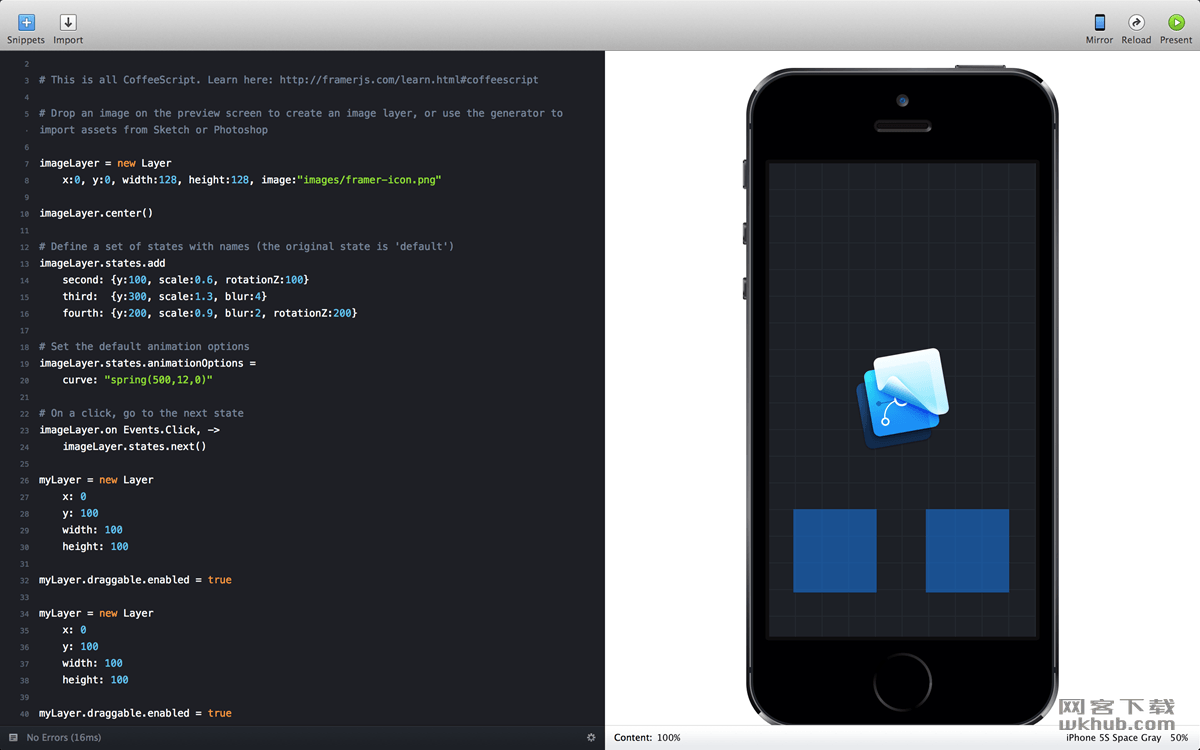The image size is (1200, 750).
Task: Start Present mode
Action: point(1176,29)
